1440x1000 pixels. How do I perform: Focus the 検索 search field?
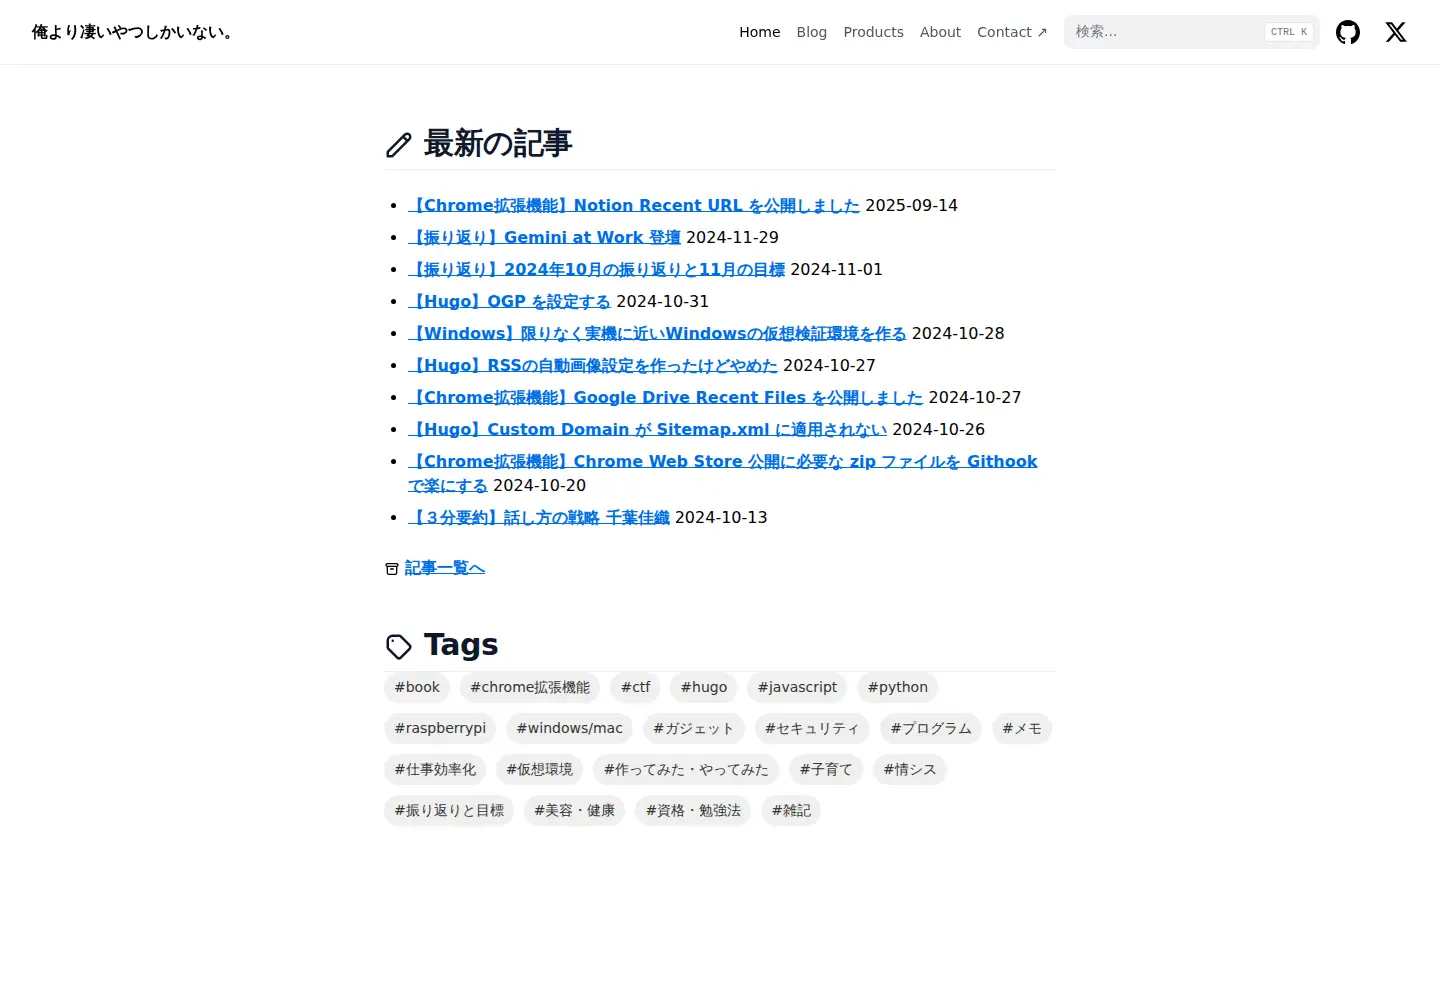point(1192,32)
